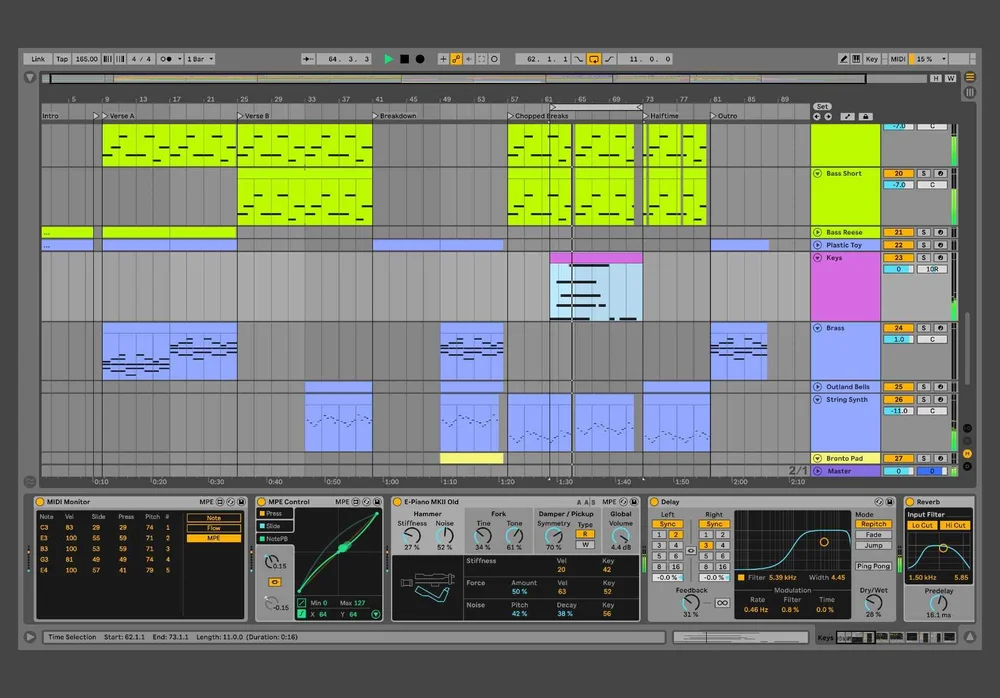Click the lock envelopes icon under Set

(865, 117)
